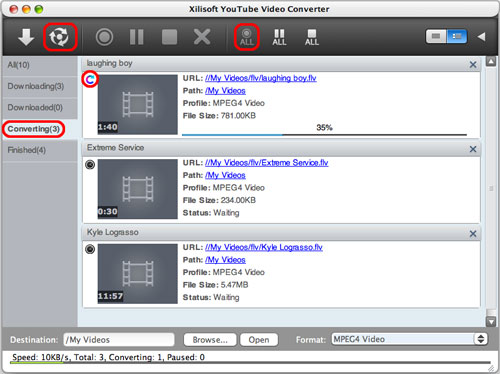The height and width of the screenshot is (374, 500).
Task: Click the File Size 234.00KB text
Action: coord(219,200)
